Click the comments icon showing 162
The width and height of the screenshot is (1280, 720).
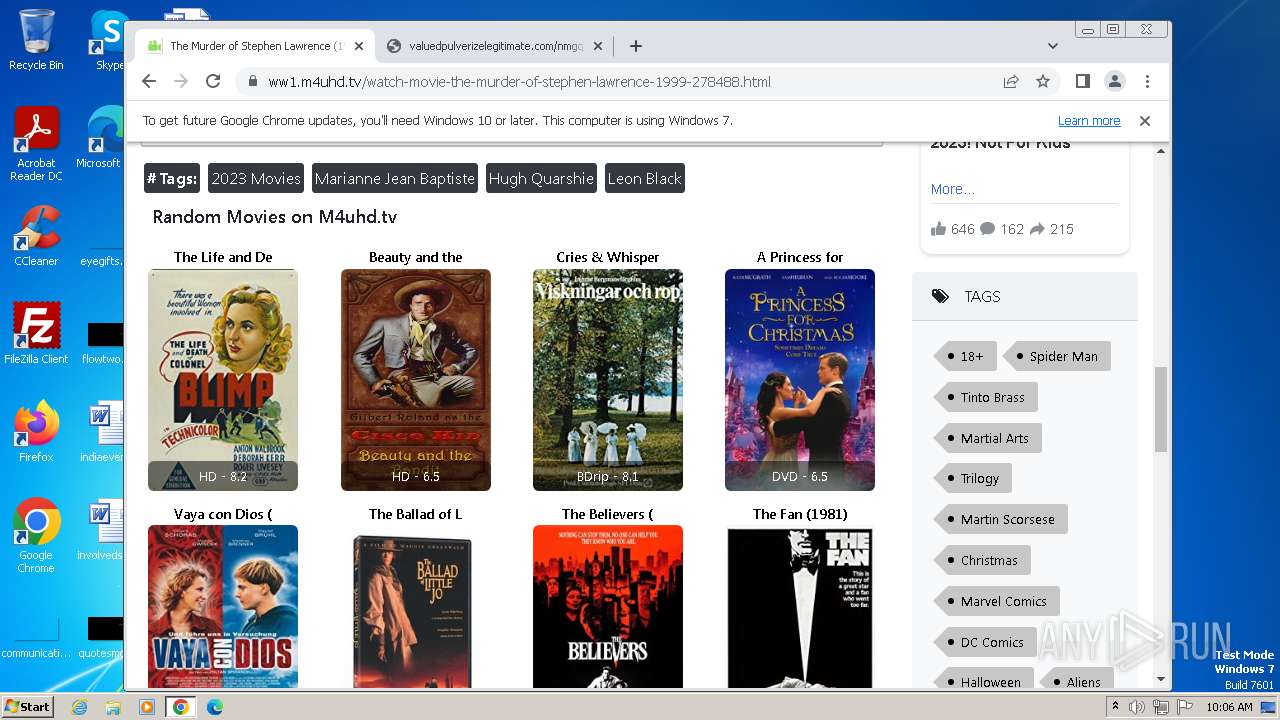click(987, 229)
